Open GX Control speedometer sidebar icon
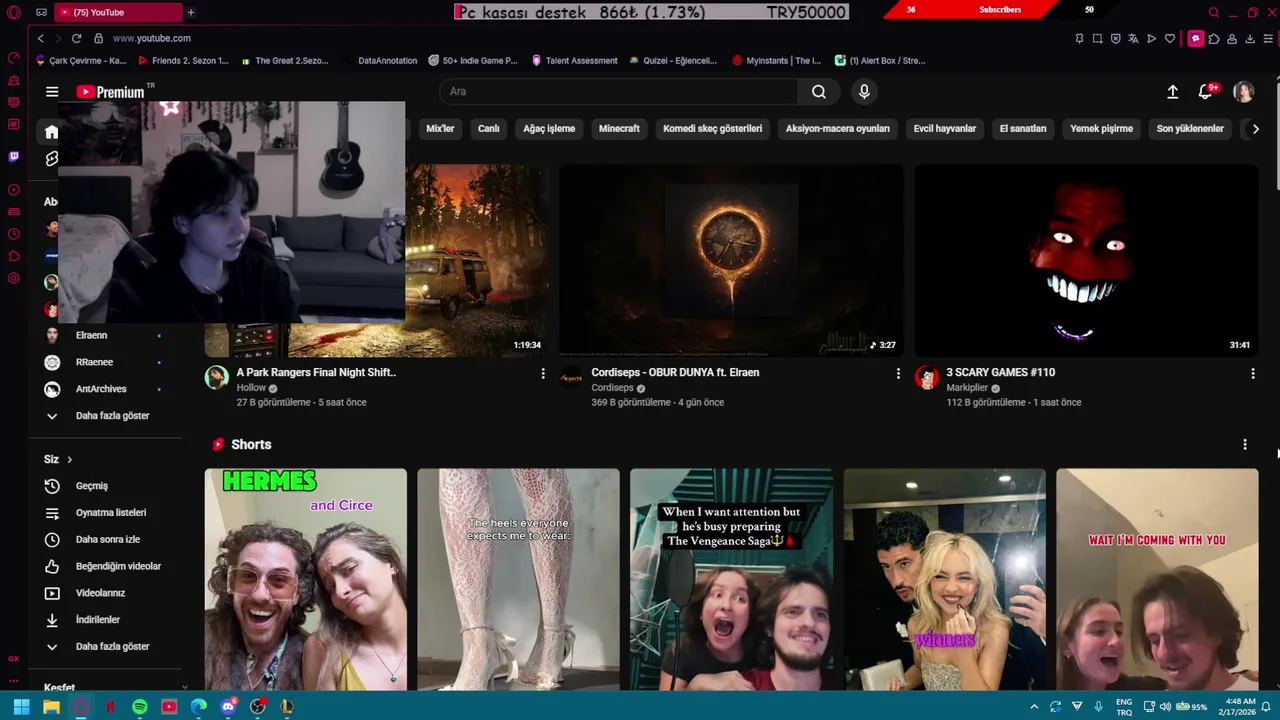This screenshot has height=720, width=1280. click(13, 58)
